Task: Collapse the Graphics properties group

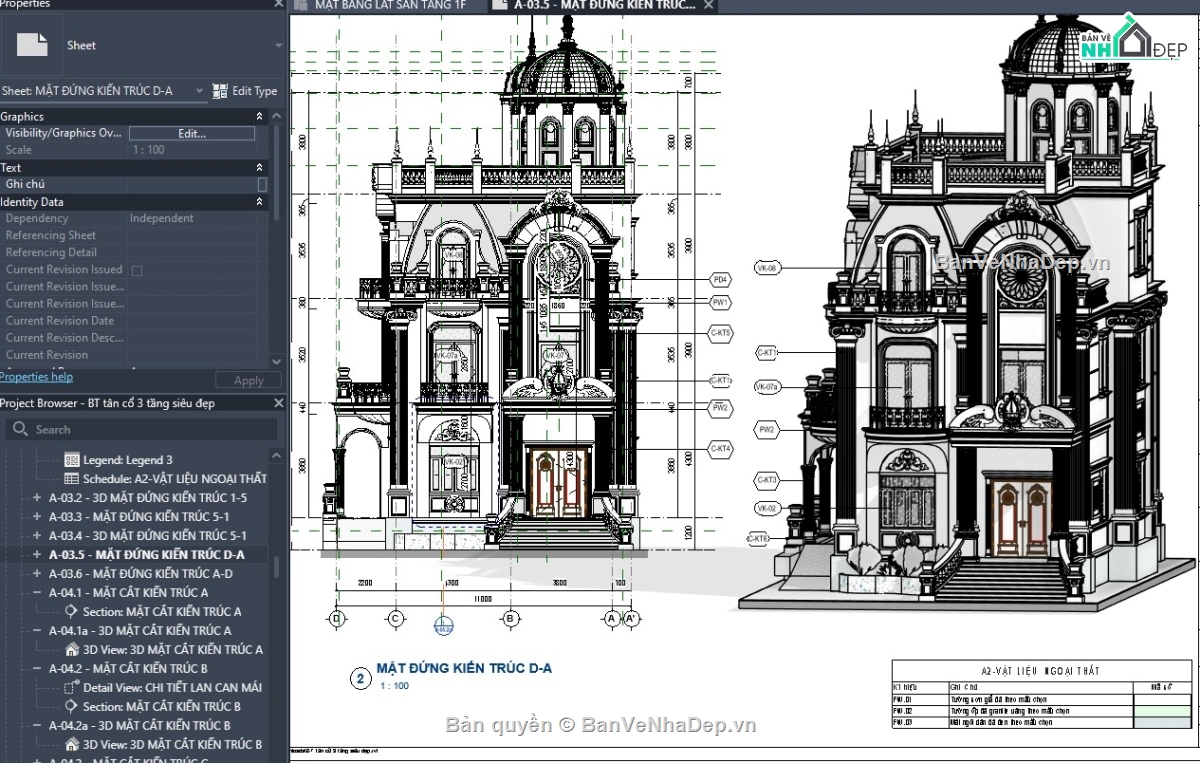Action: [x=260, y=117]
